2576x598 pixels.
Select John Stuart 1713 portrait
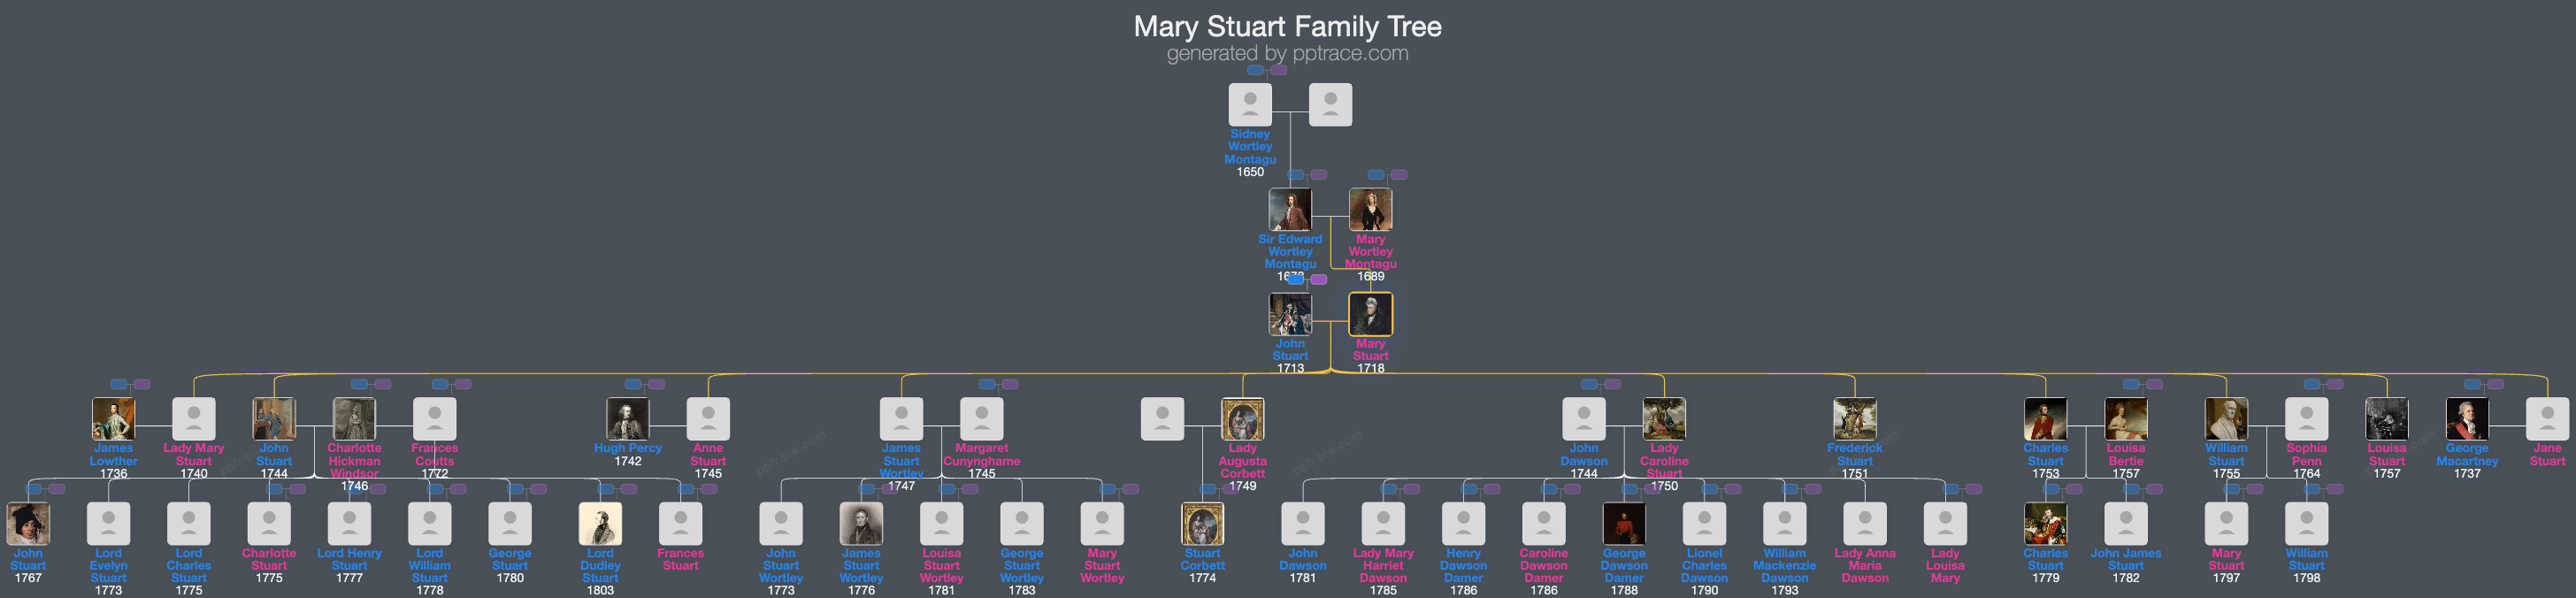(x=1290, y=314)
